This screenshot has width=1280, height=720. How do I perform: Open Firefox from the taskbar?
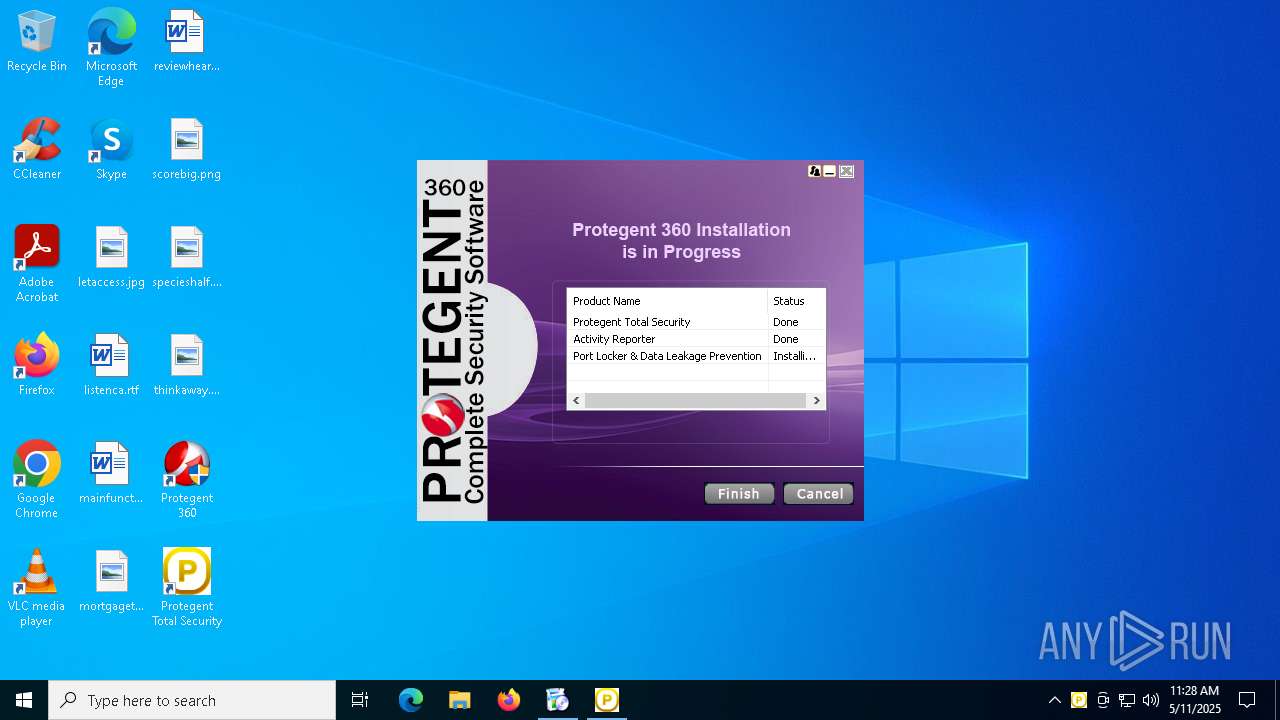(x=508, y=700)
